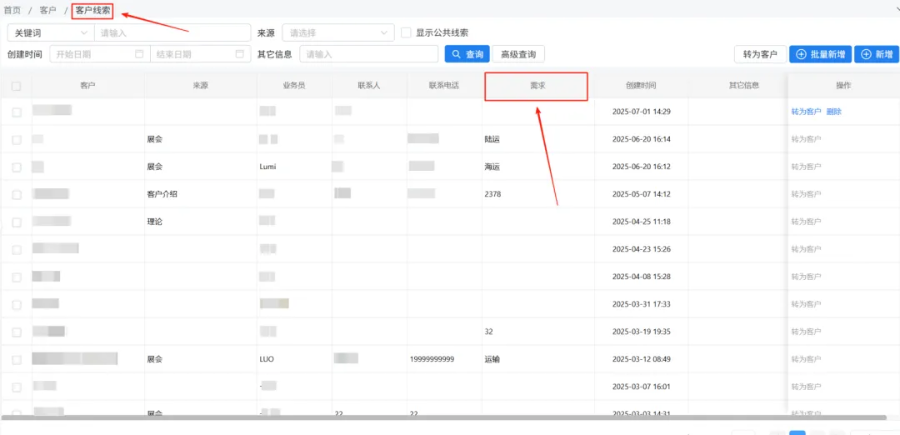
Task: Go to 首页 in the breadcrumb
Action: [x=12, y=10]
